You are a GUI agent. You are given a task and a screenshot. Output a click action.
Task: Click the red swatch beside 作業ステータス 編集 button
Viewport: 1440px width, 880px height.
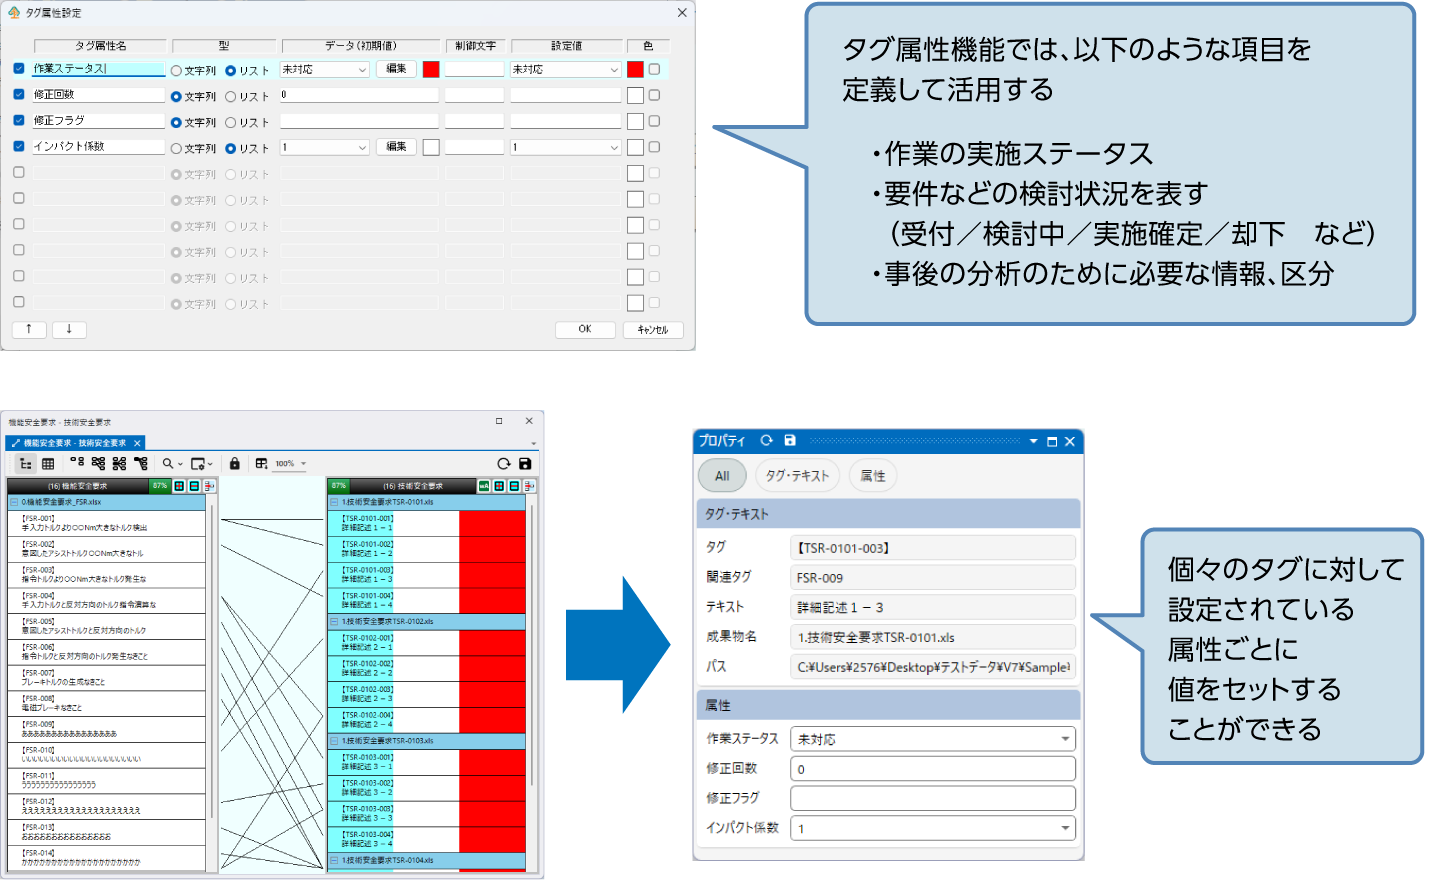pyautogui.click(x=431, y=69)
